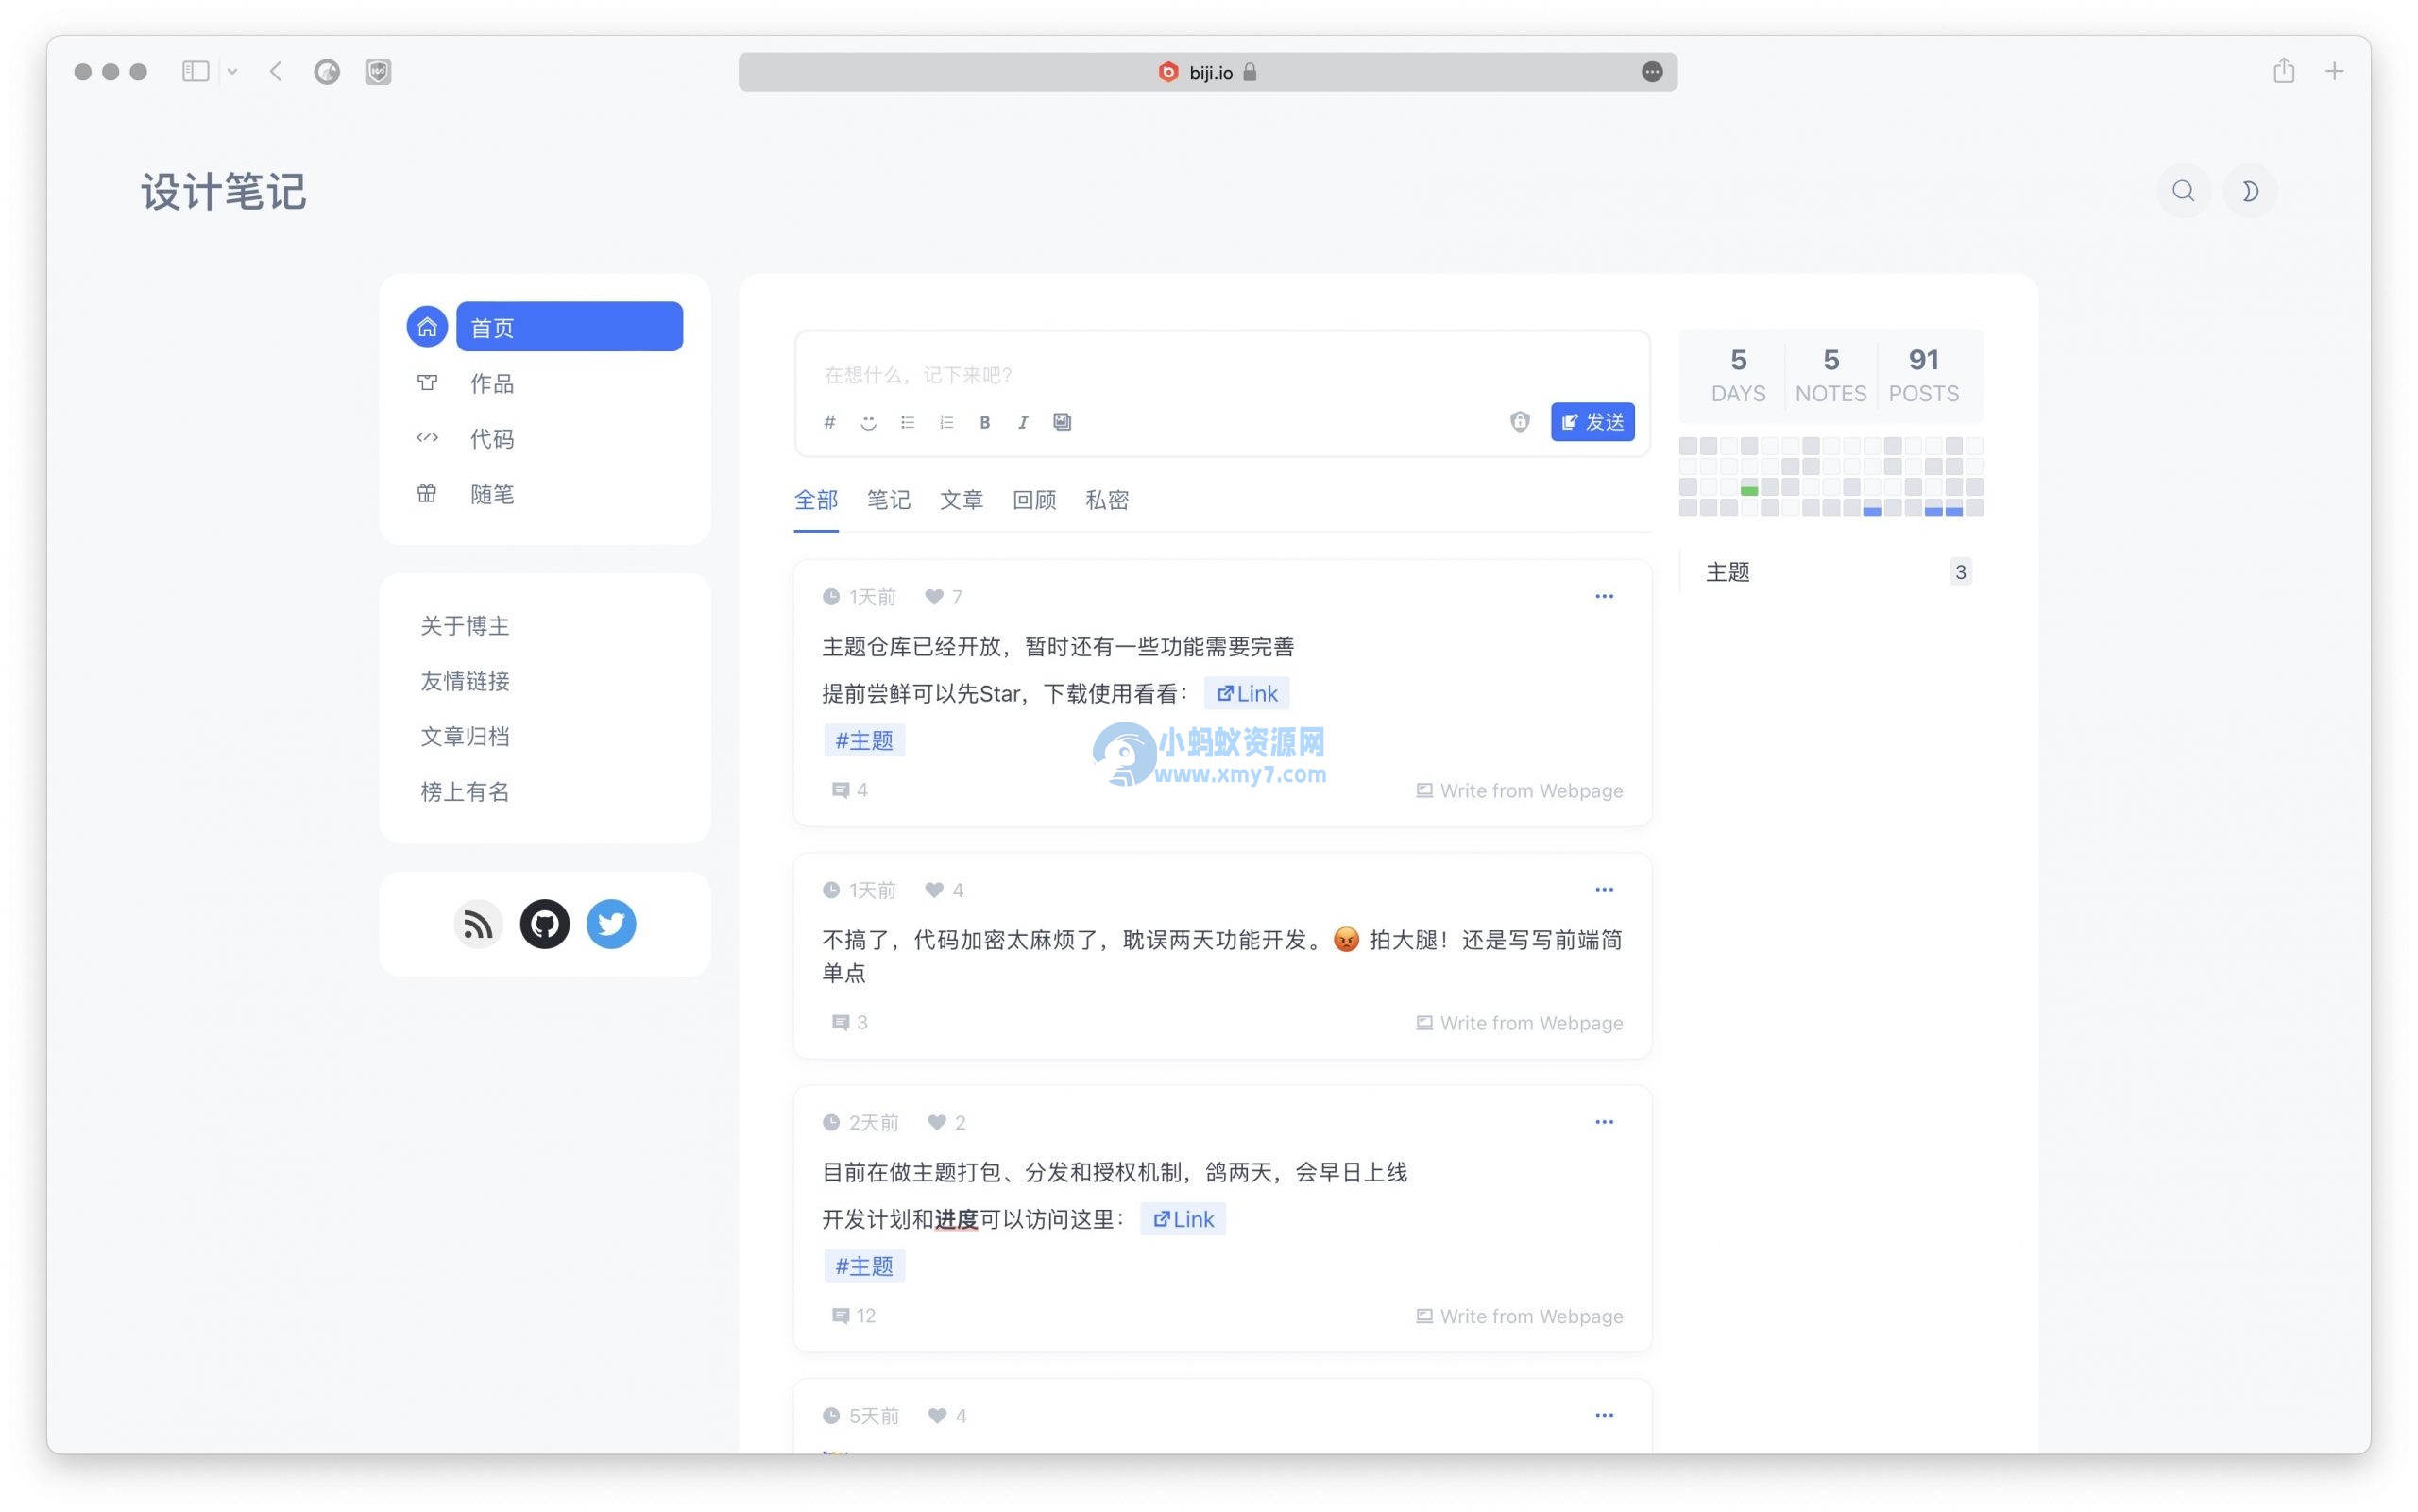Open the 文章归档 page link
The image size is (2418, 1512).
(465, 737)
